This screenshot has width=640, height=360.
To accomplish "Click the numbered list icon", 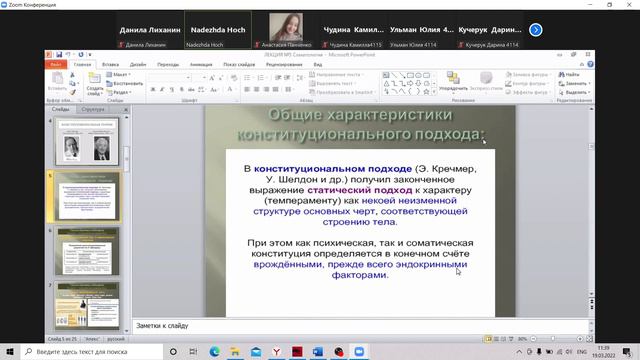I will click(x=261, y=78).
